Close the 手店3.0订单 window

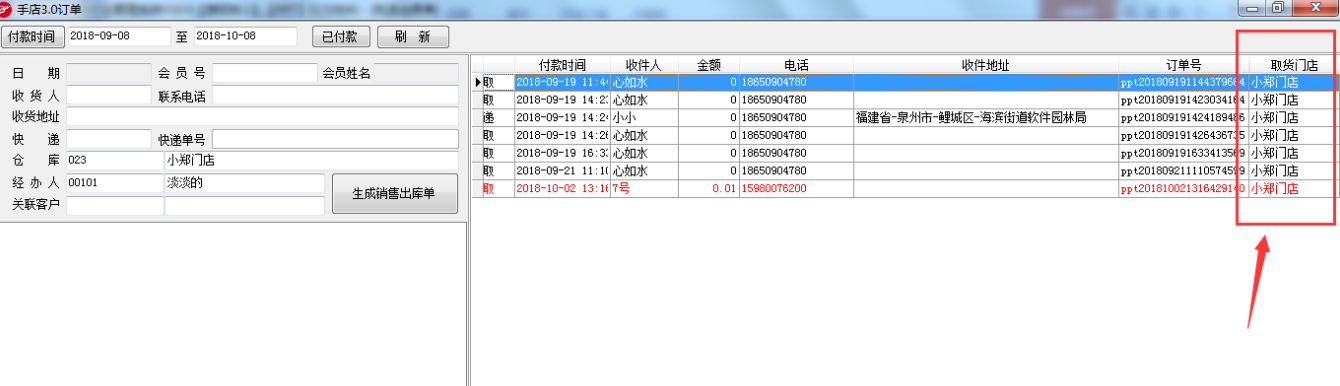pyautogui.click(x=1314, y=7)
